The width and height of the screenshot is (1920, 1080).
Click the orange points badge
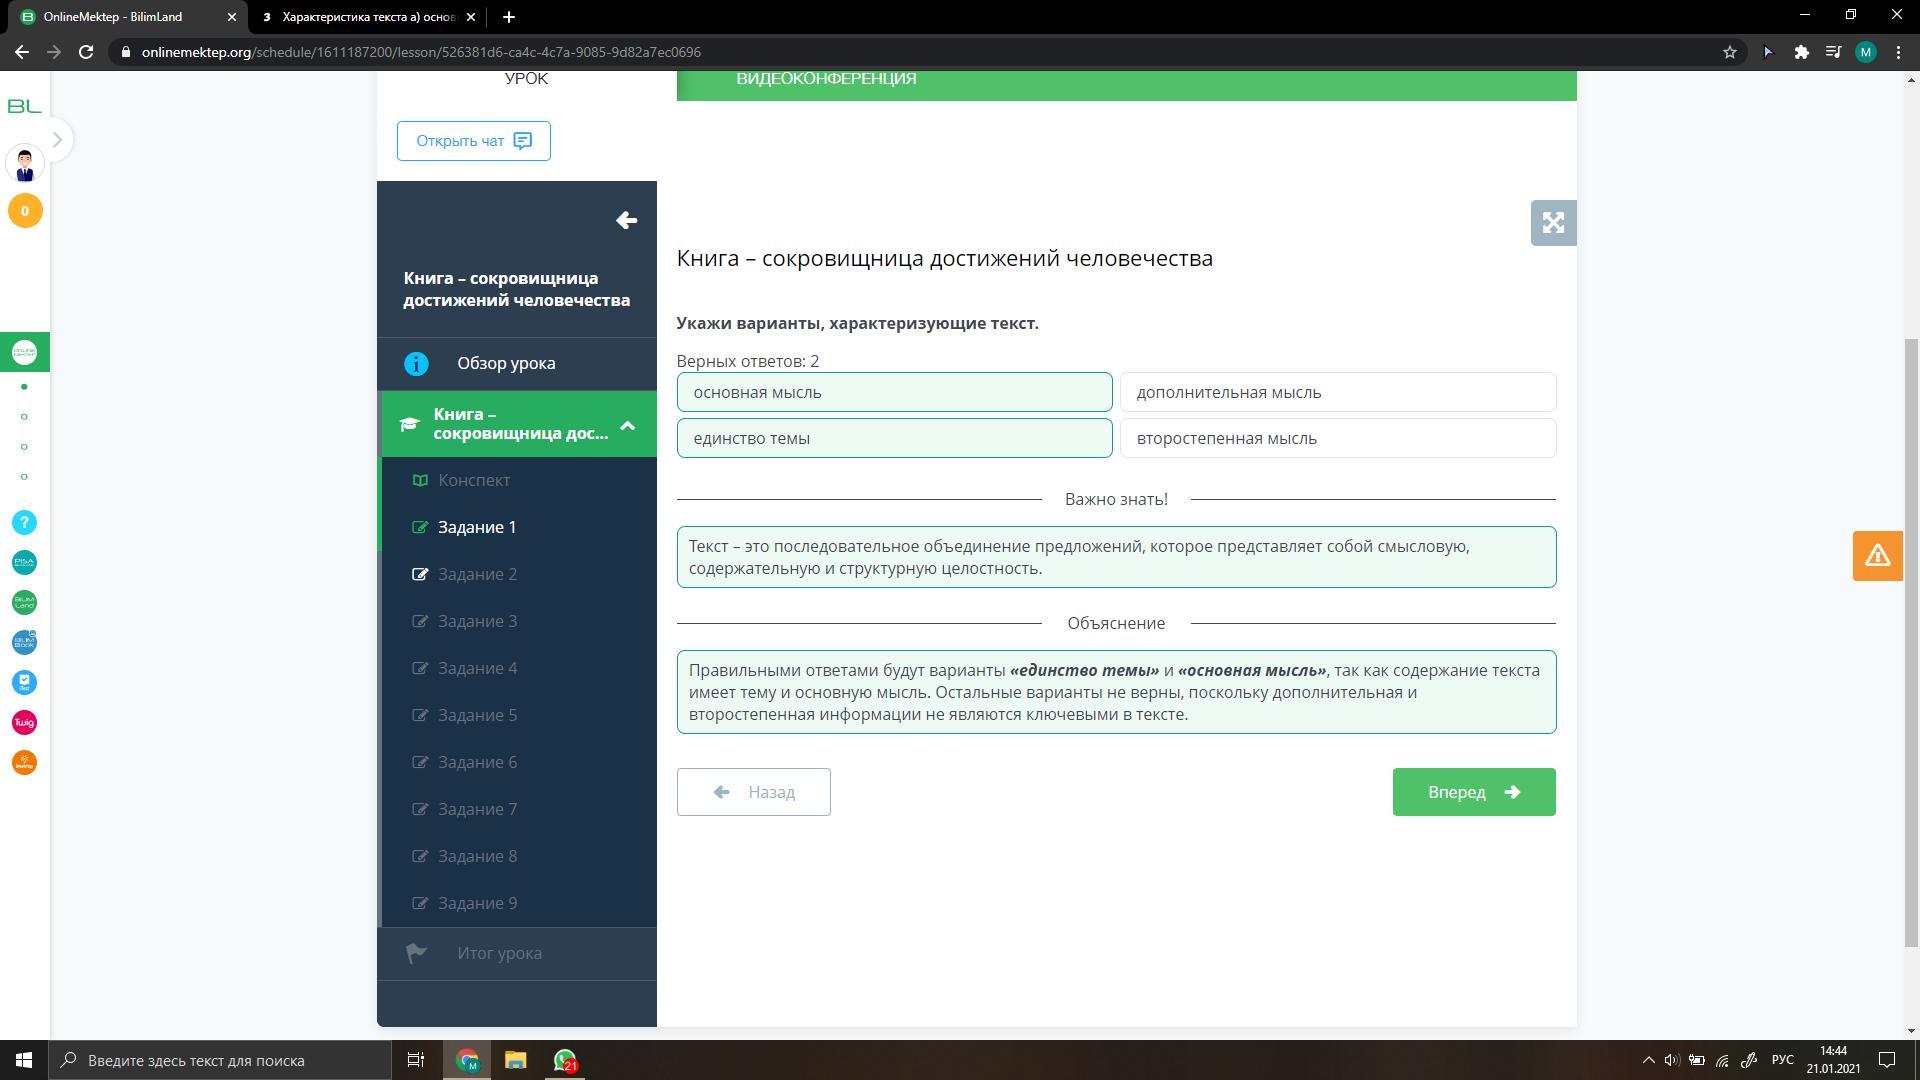[25, 211]
